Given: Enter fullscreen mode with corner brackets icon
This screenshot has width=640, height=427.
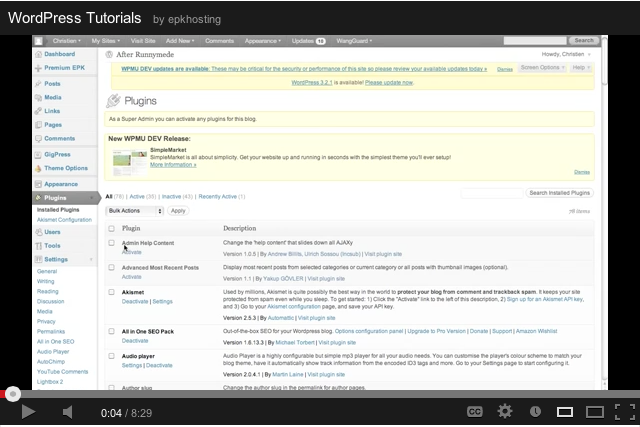Looking at the screenshot, I should 625,412.
